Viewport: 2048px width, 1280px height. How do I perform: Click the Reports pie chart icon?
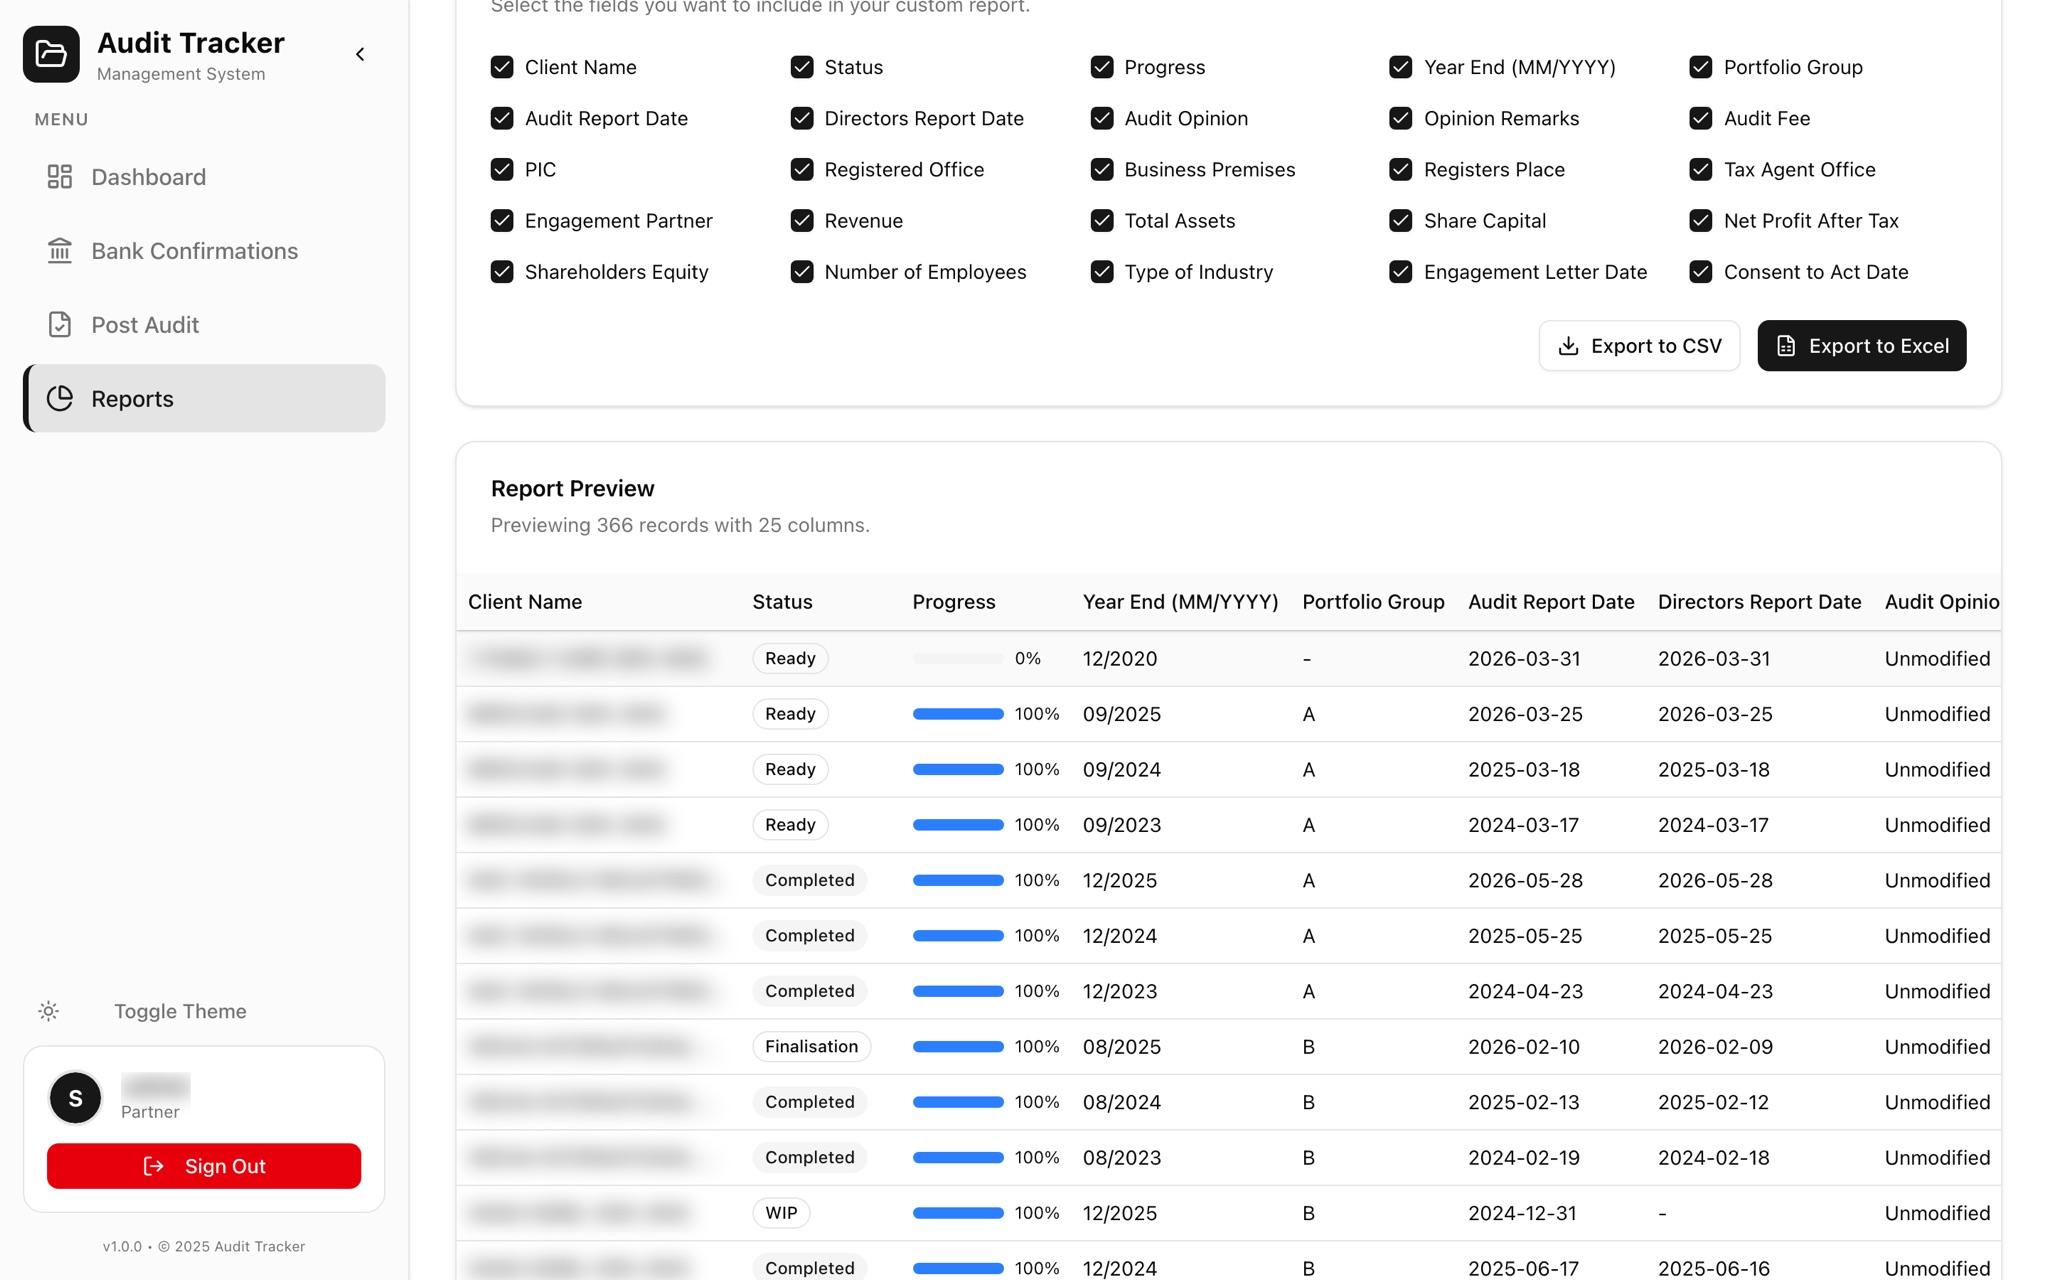tap(60, 399)
